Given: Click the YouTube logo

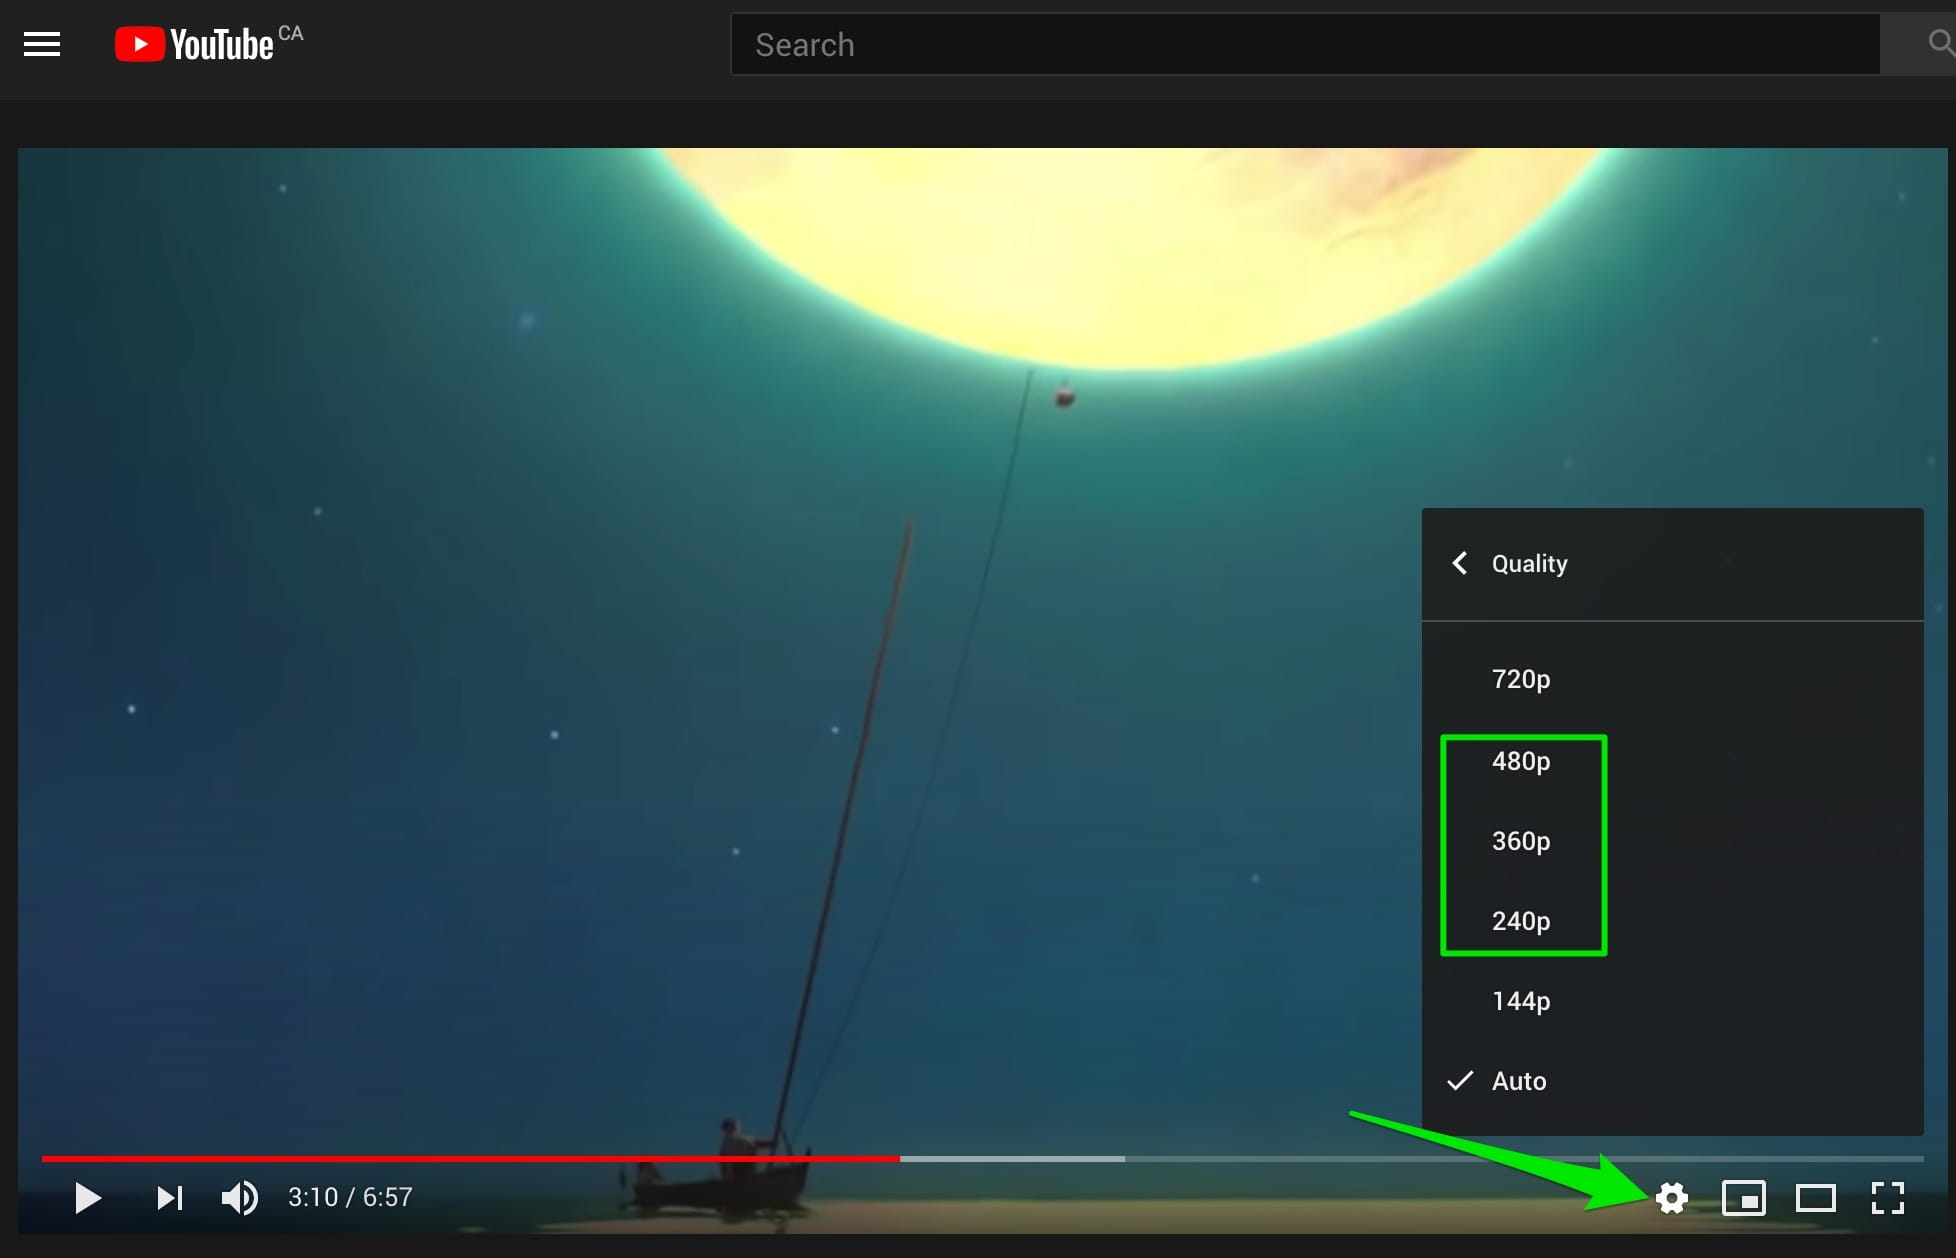Looking at the screenshot, I should tap(194, 44).
